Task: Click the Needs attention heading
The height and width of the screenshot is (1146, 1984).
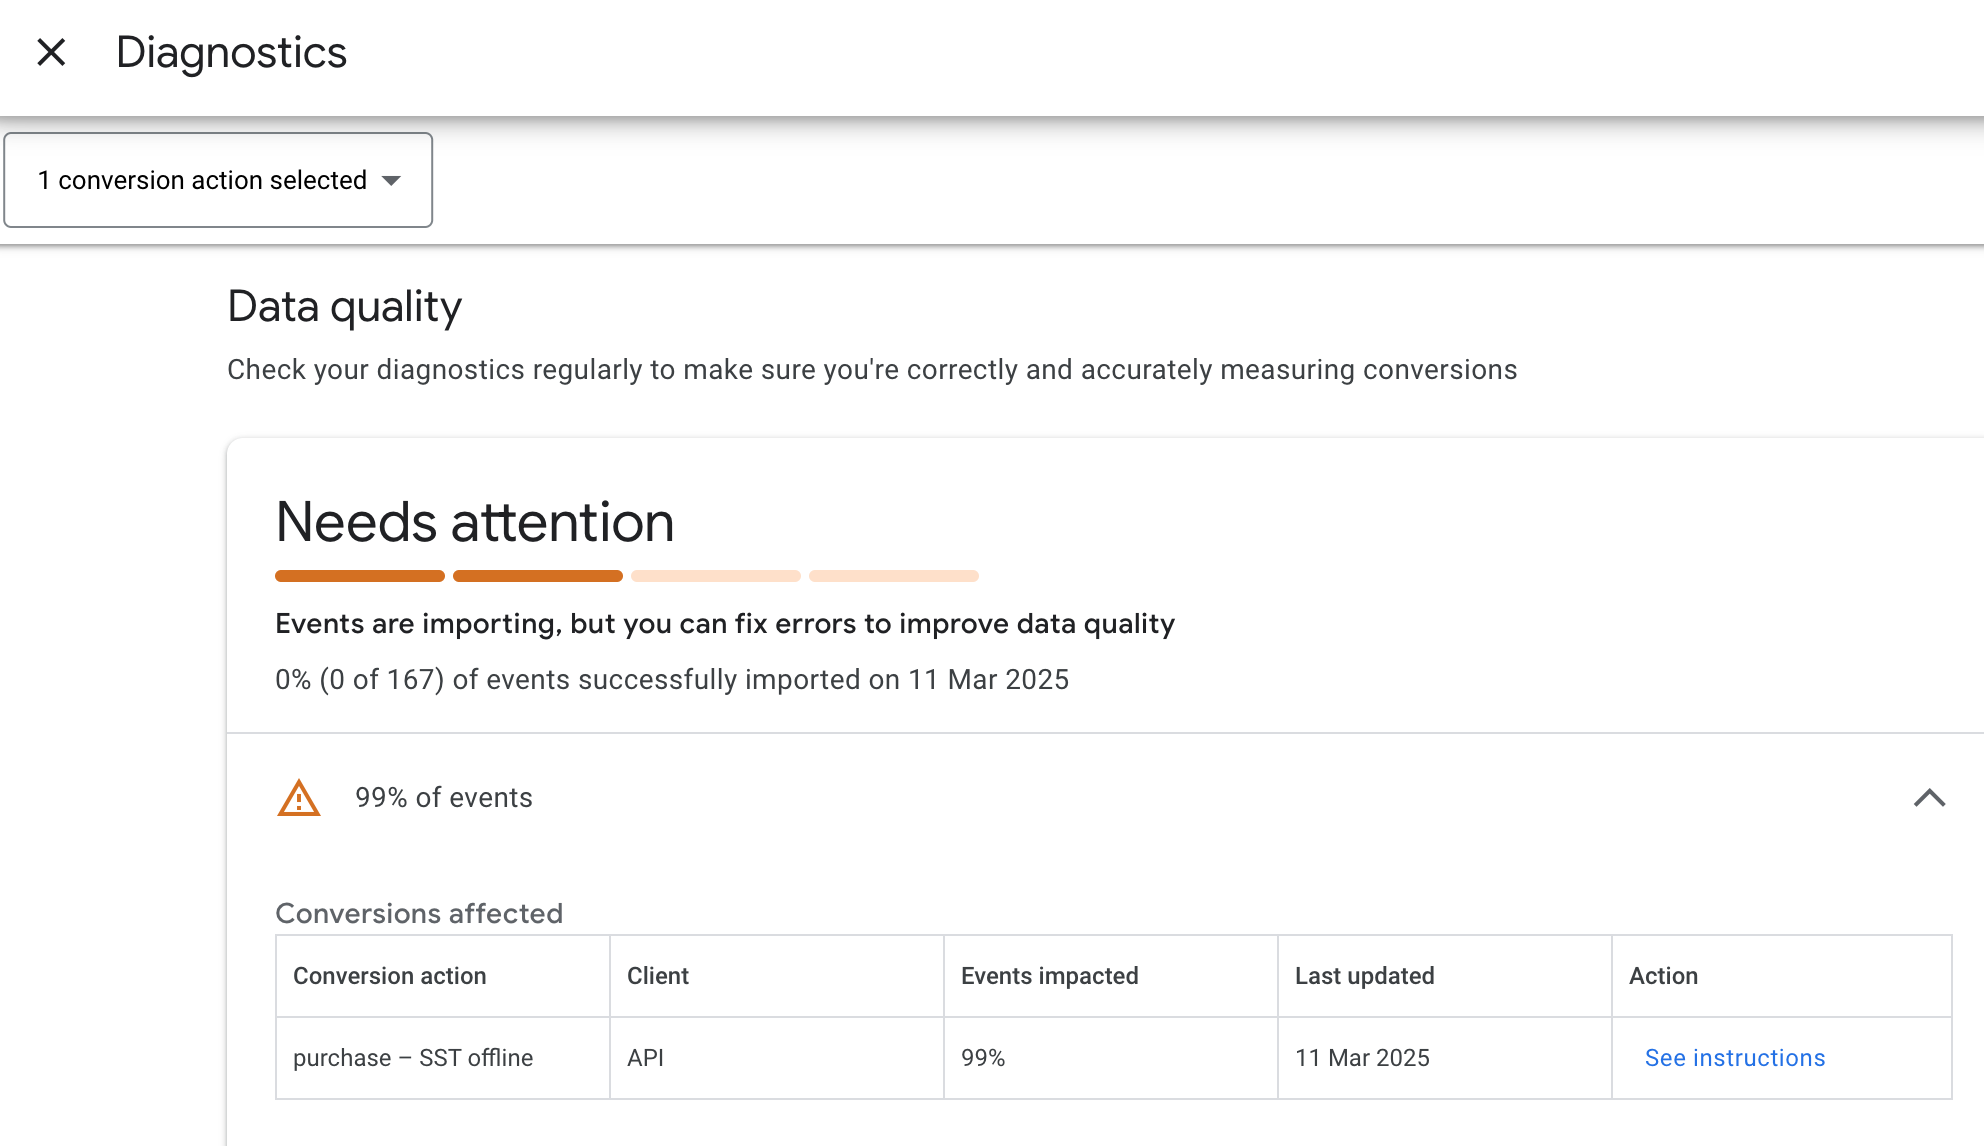Action: point(475,522)
